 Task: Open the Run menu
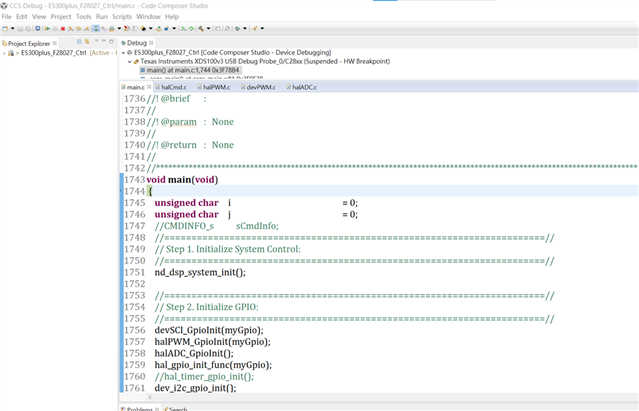101,17
